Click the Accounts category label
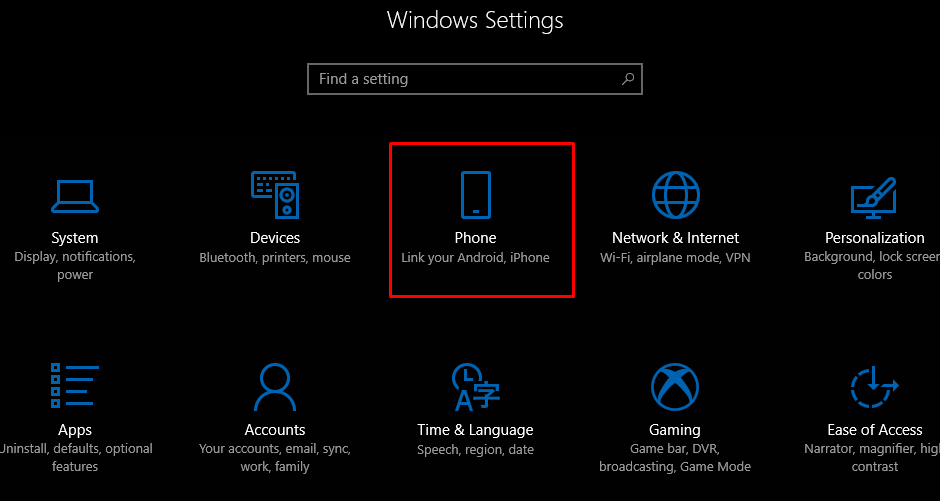Screen dimensions: 940x501 pos(275,430)
